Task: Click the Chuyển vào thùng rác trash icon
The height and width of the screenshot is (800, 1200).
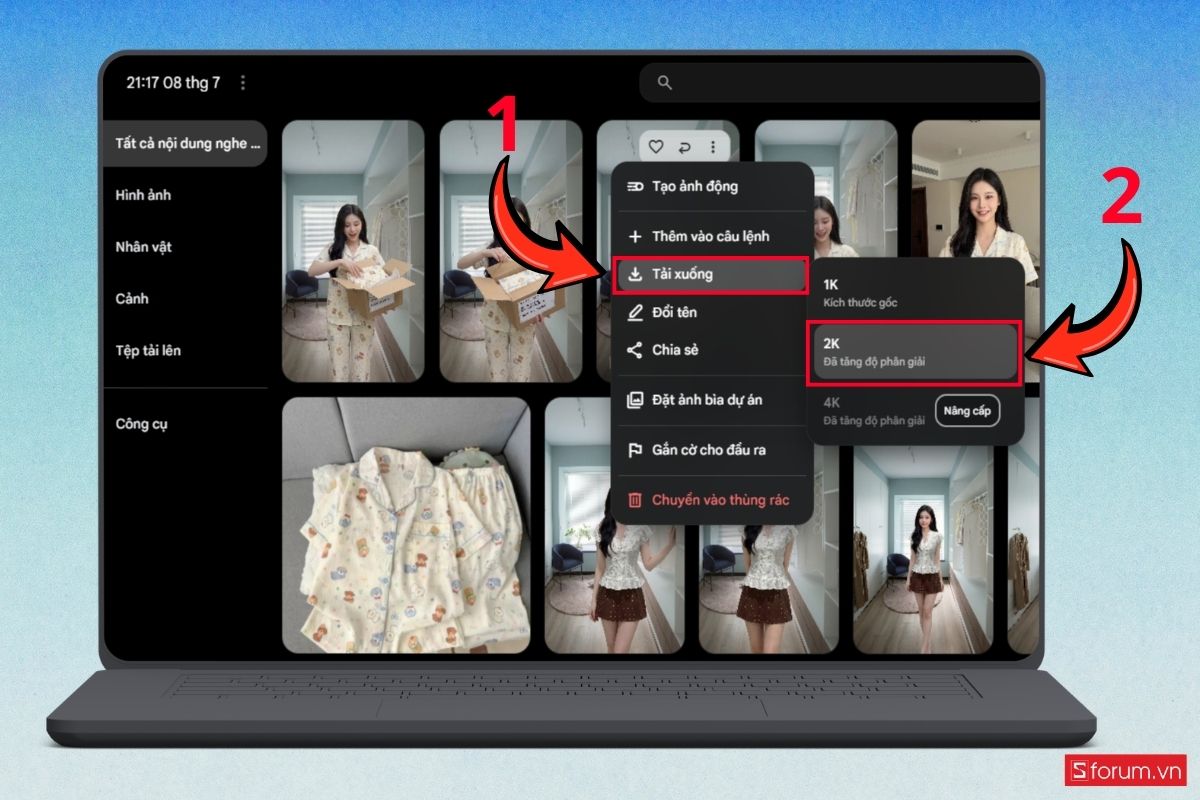Action: [x=634, y=500]
